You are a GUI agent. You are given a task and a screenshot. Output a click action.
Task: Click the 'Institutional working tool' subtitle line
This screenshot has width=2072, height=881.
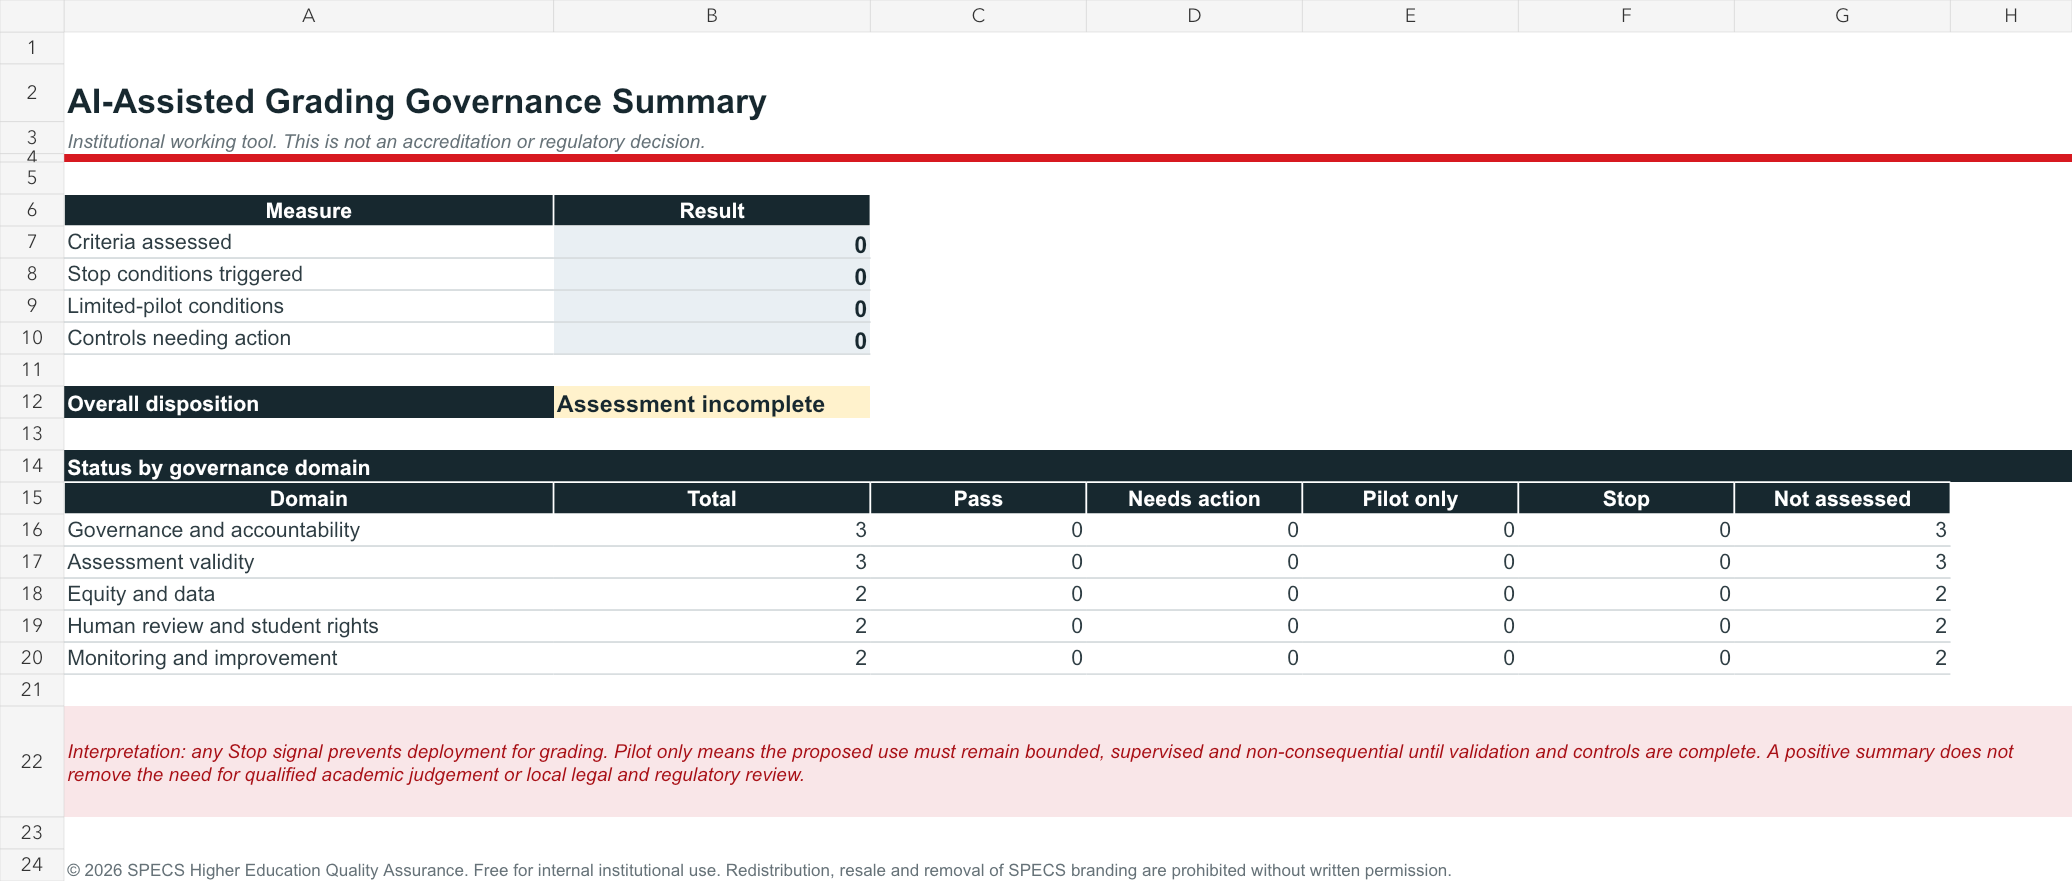click(x=386, y=142)
